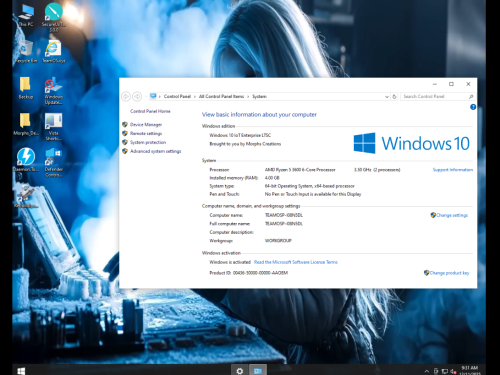The width and height of the screenshot is (500, 375).
Task: Click the '4.00 GB' installed memory value
Action: (272, 178)
